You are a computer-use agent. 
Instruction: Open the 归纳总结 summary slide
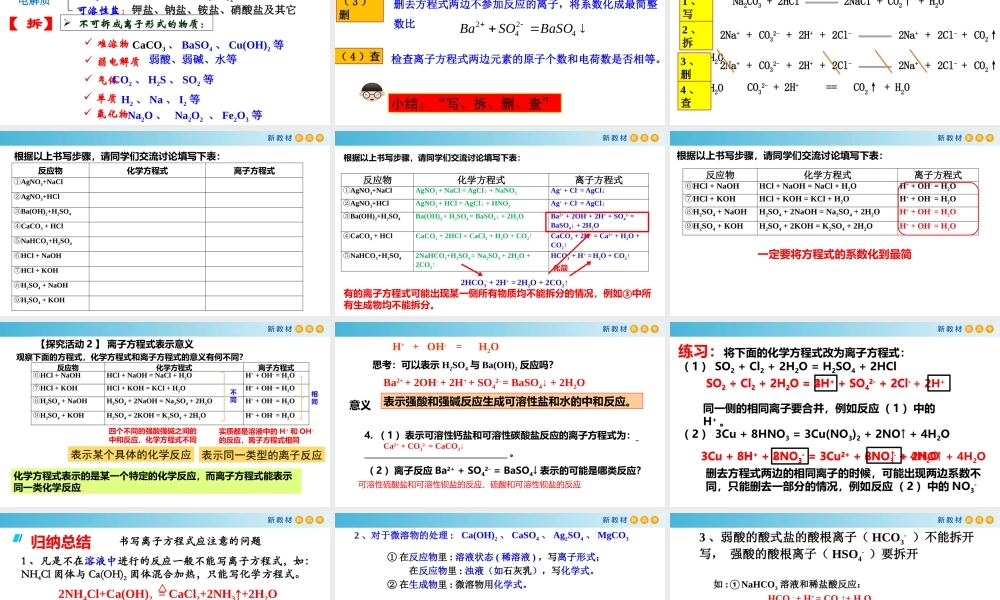165,557
